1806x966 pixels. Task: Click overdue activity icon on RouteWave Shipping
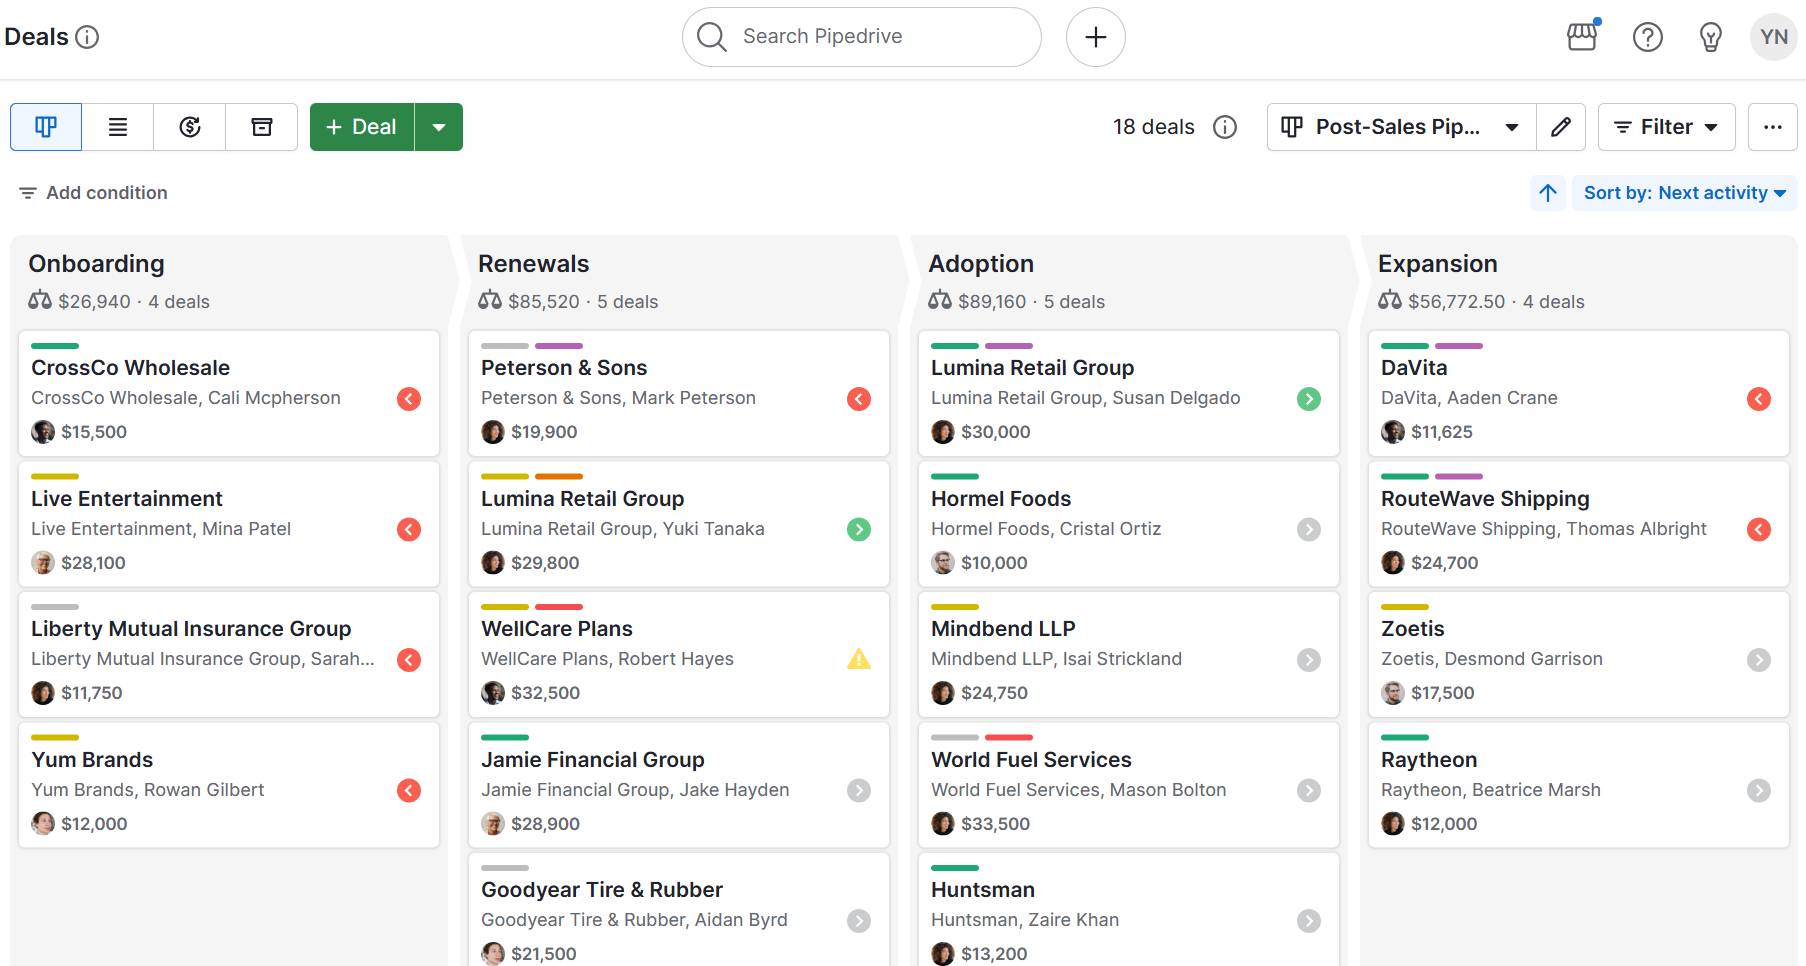coord(1759,529)
